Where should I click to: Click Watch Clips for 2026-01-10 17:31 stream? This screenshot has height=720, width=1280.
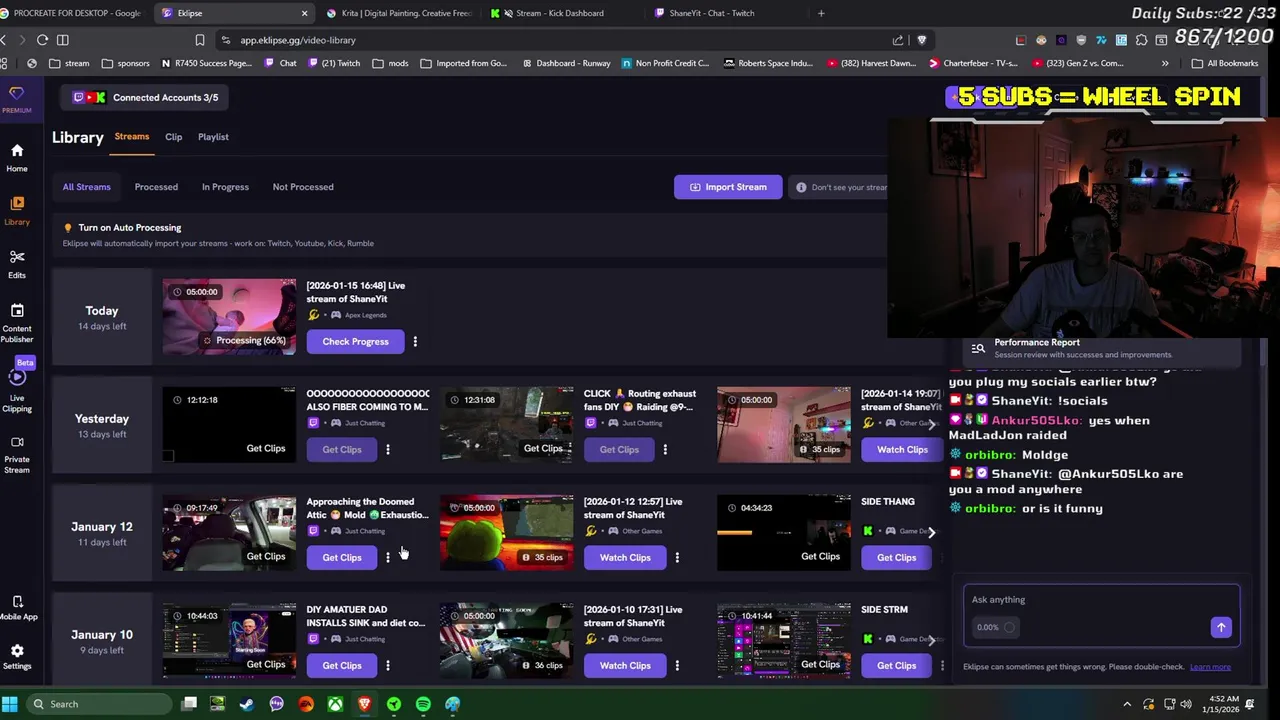point(625,666)
